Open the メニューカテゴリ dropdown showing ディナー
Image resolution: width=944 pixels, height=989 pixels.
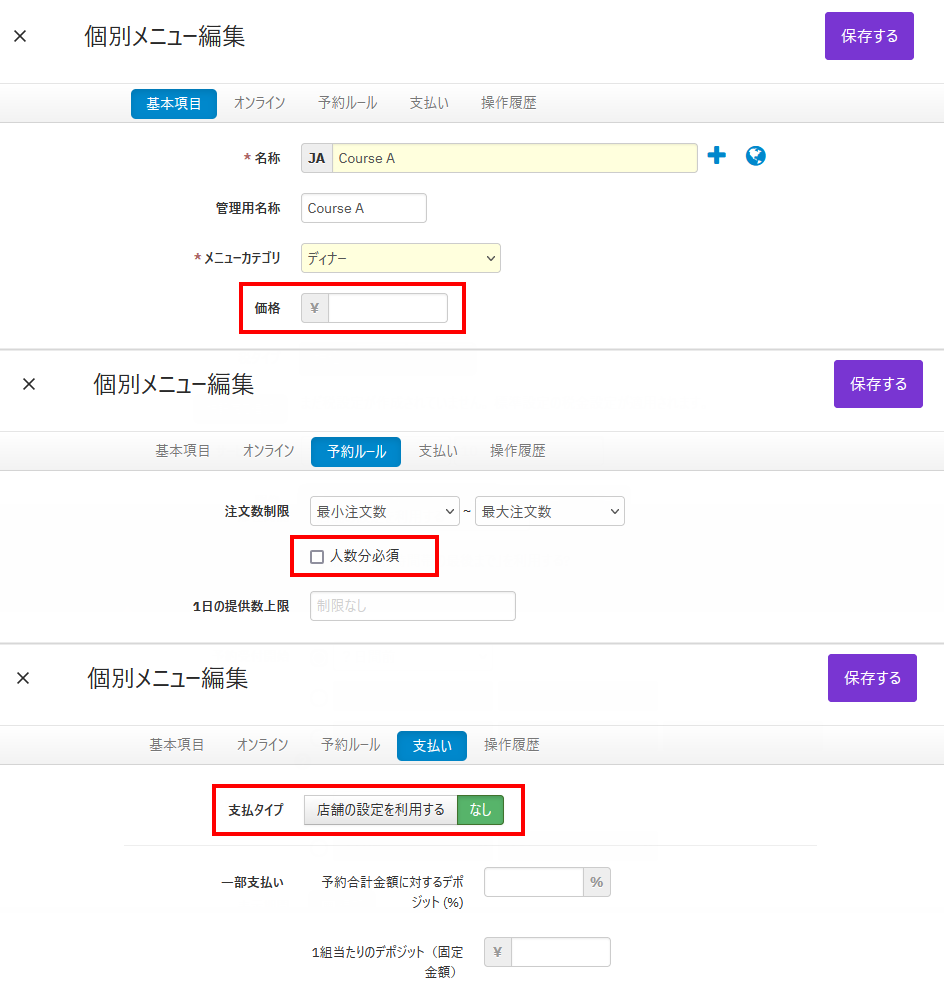click(400, 258)
